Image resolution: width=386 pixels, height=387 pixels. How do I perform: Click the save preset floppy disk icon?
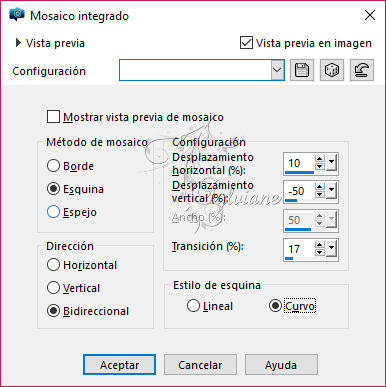(302, 70)
